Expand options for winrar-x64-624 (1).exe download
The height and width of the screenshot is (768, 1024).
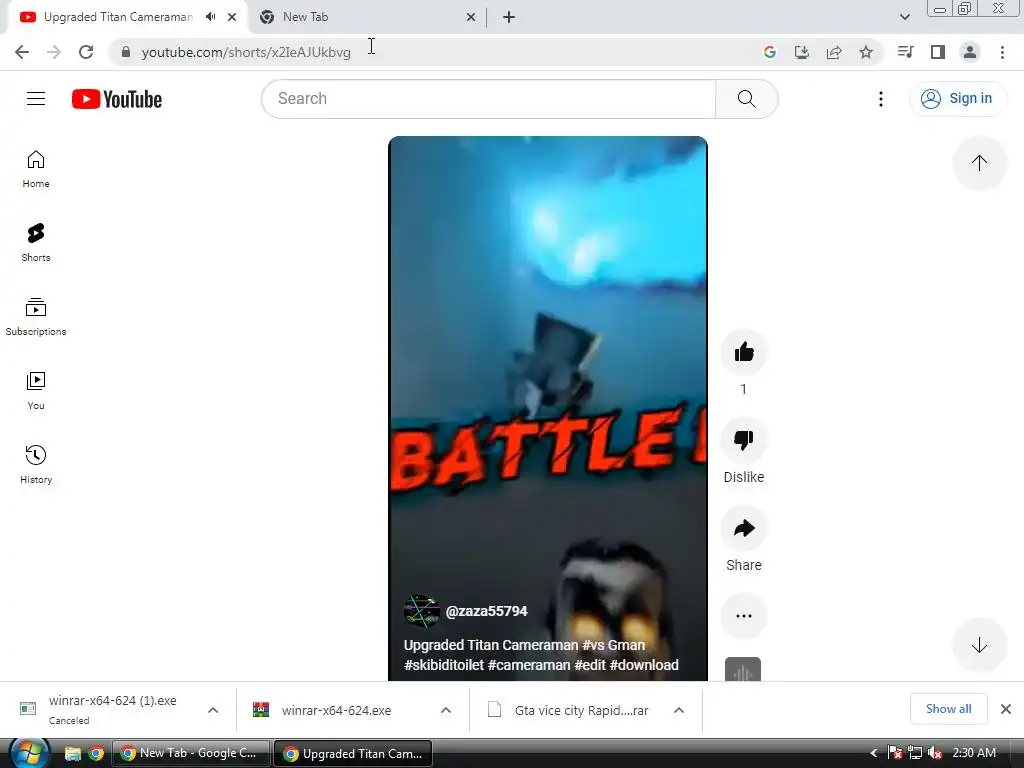coord(213,710)
